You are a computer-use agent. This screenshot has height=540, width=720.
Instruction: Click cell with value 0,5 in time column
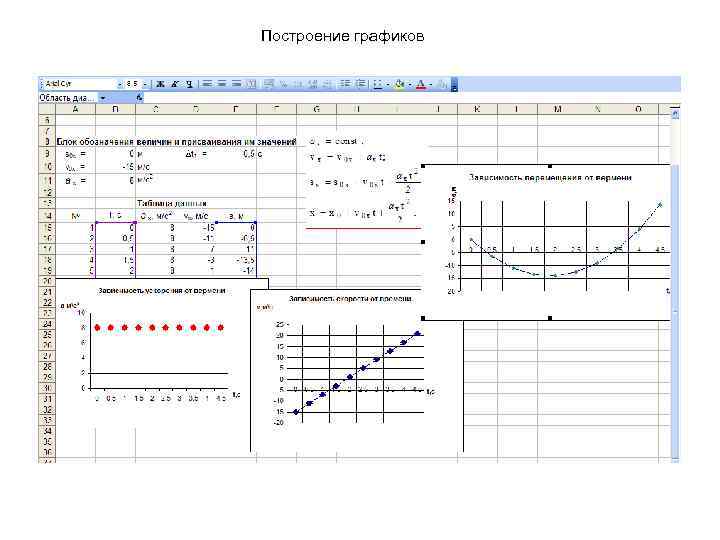115,238
